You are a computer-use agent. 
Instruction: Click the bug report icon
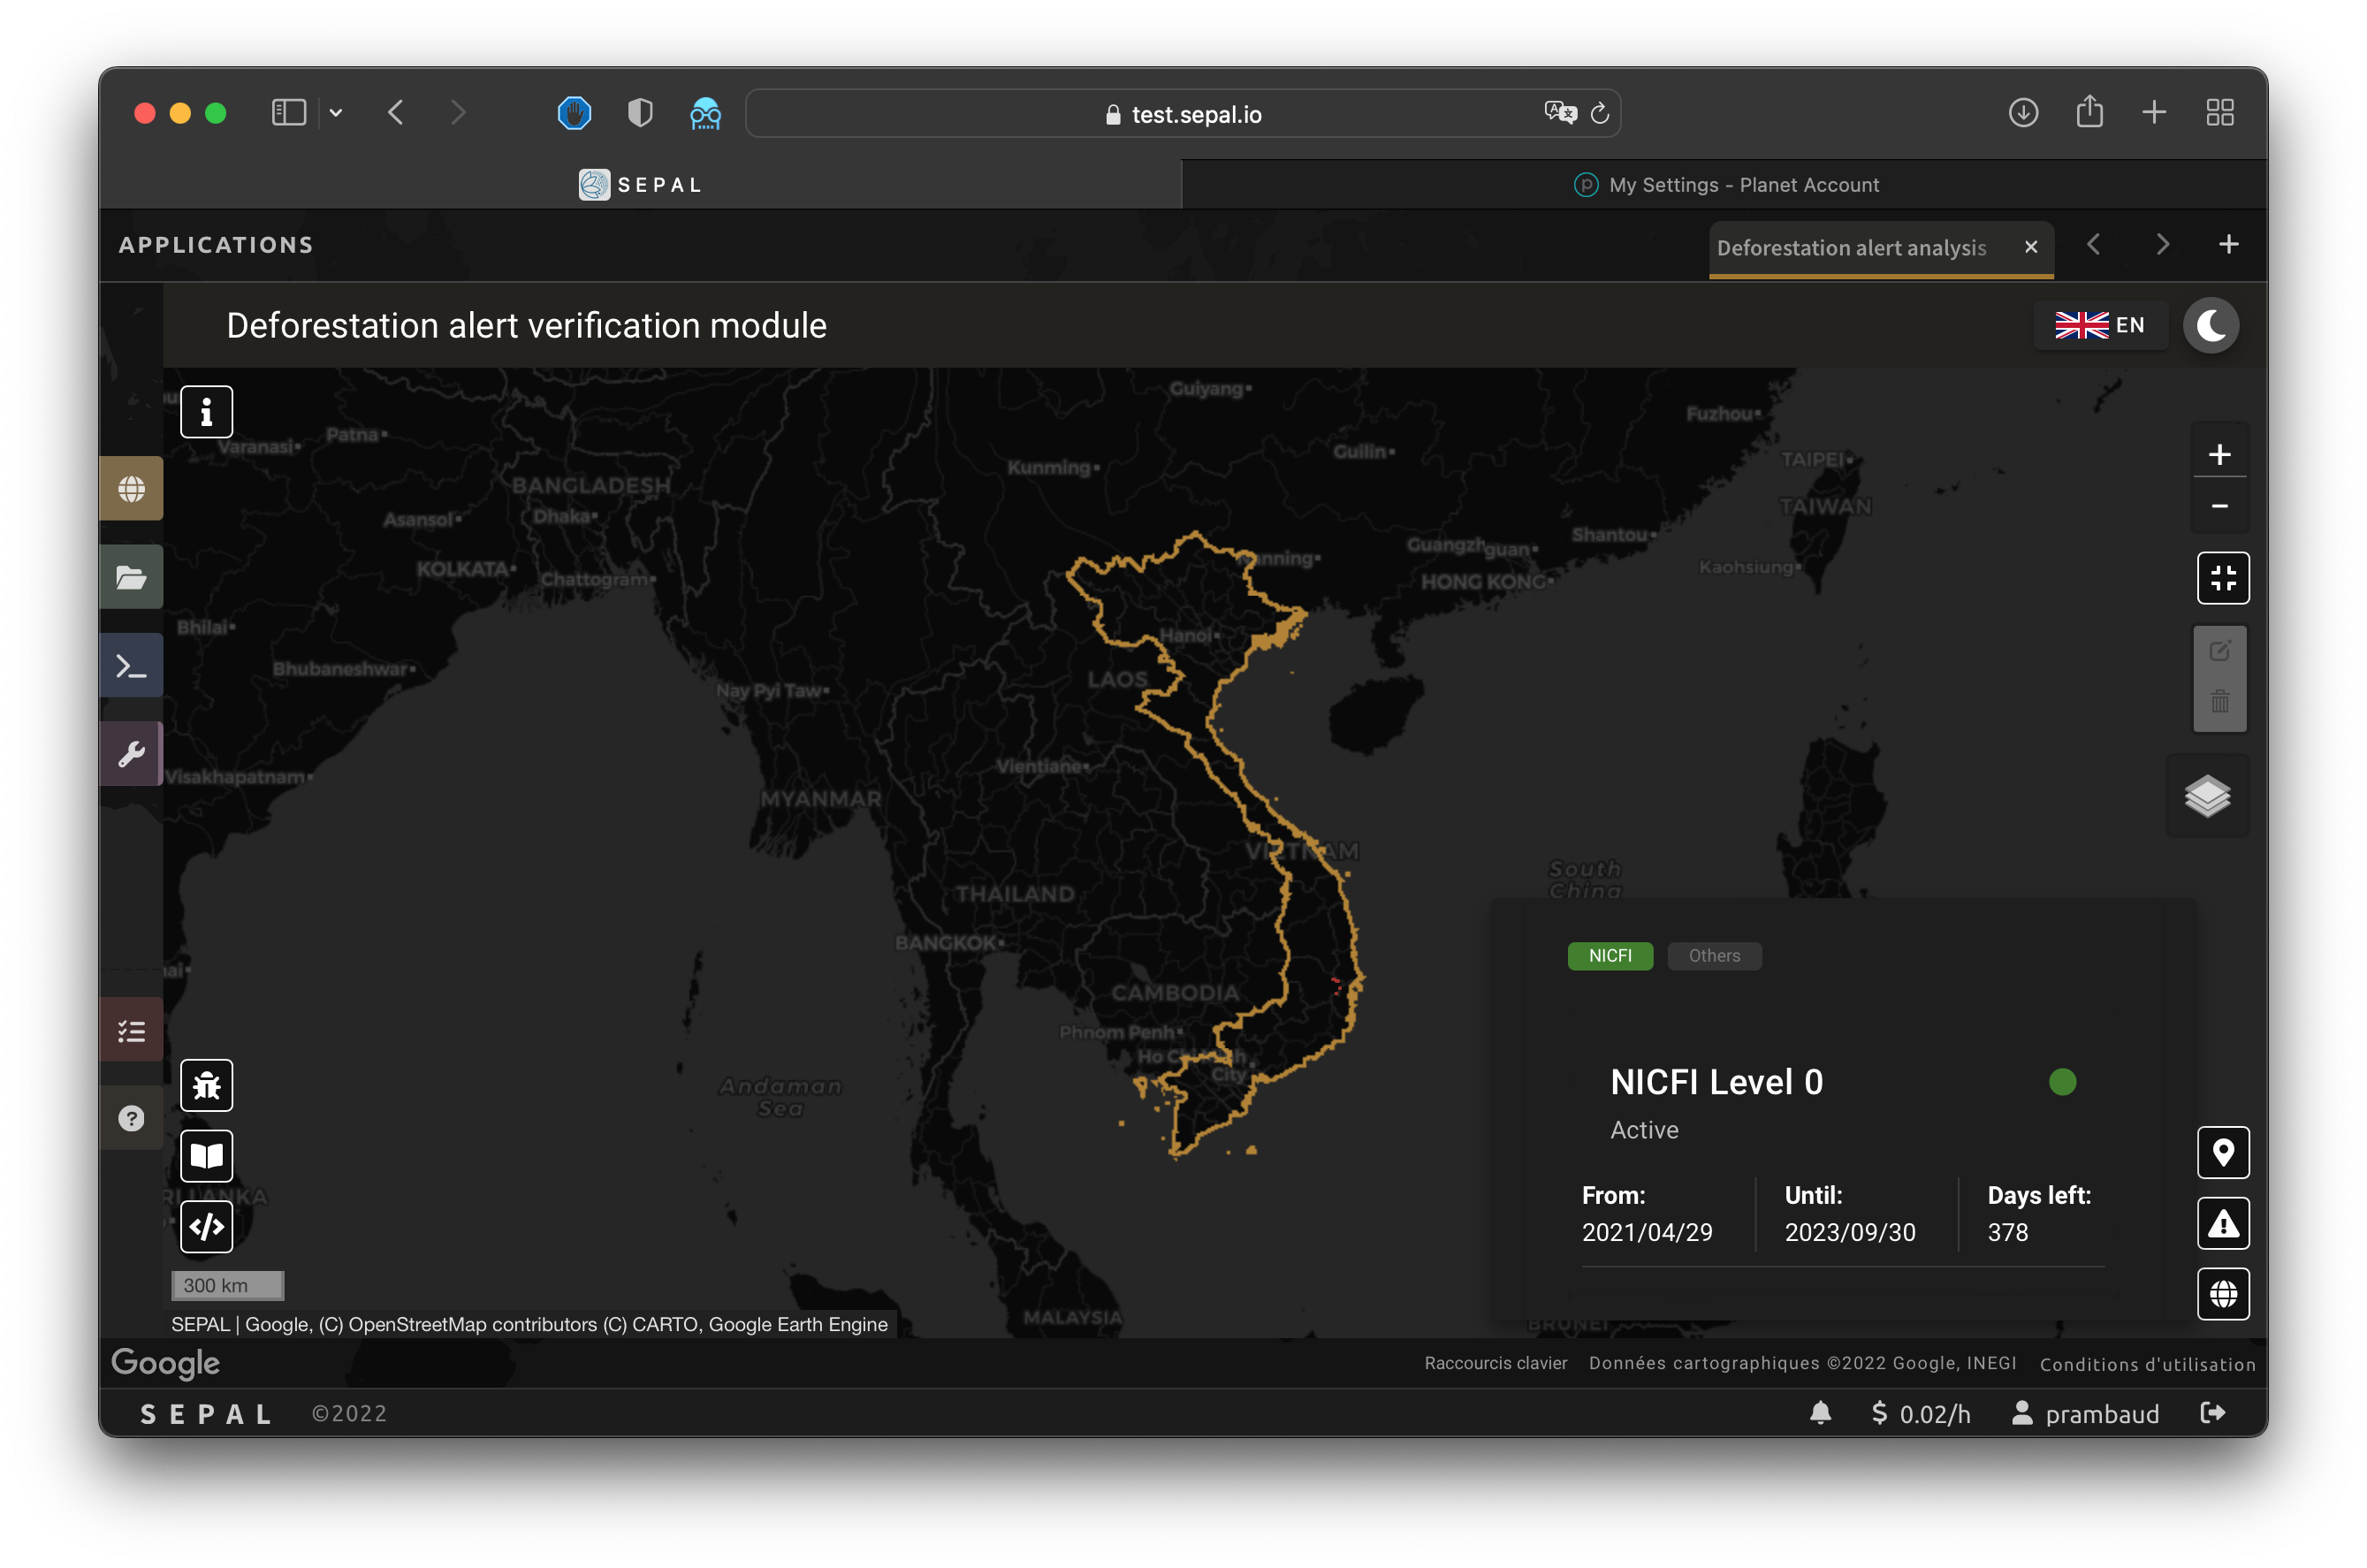(206, 1085)
